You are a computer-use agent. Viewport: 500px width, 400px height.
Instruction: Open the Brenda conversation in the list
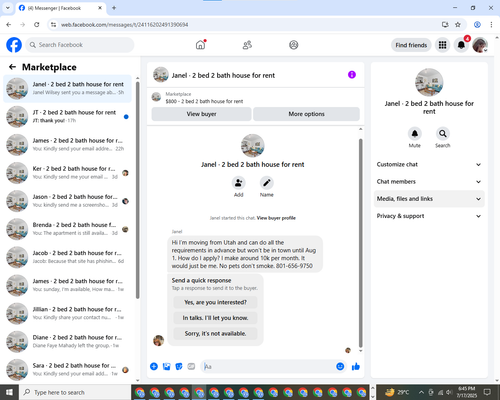[67, 229]
